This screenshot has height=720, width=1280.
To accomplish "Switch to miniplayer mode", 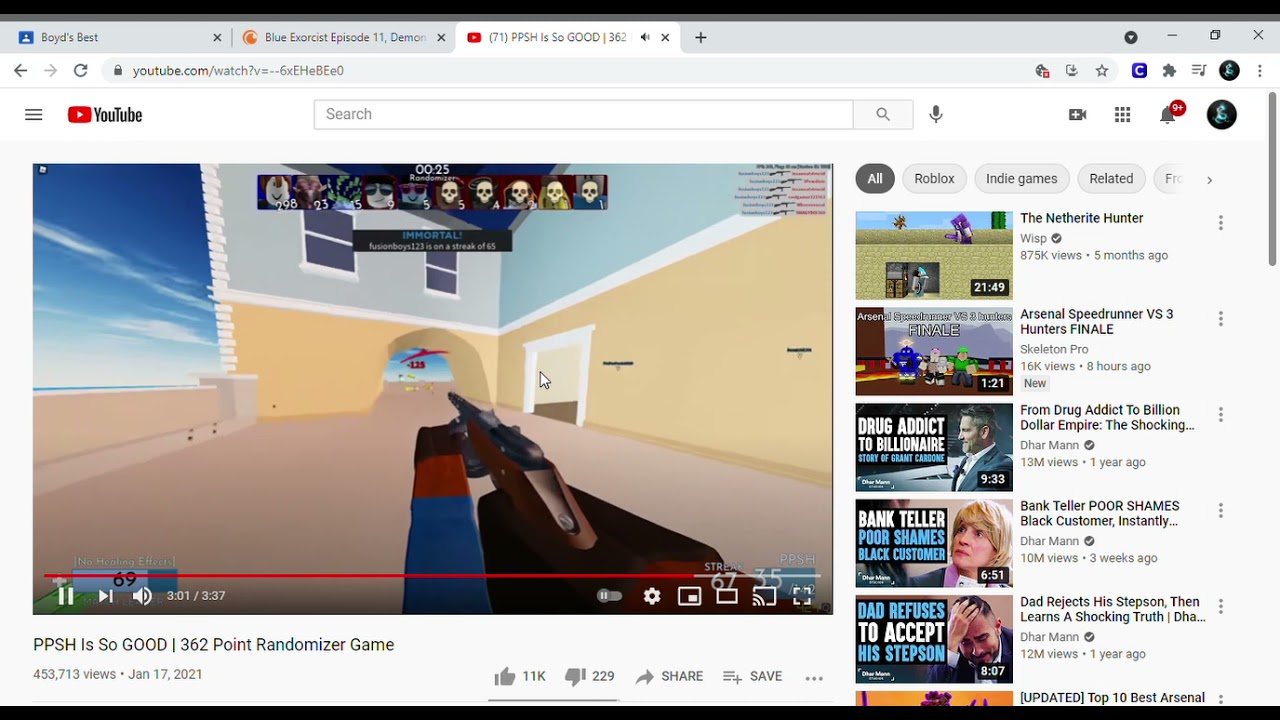I will (689, 596).
